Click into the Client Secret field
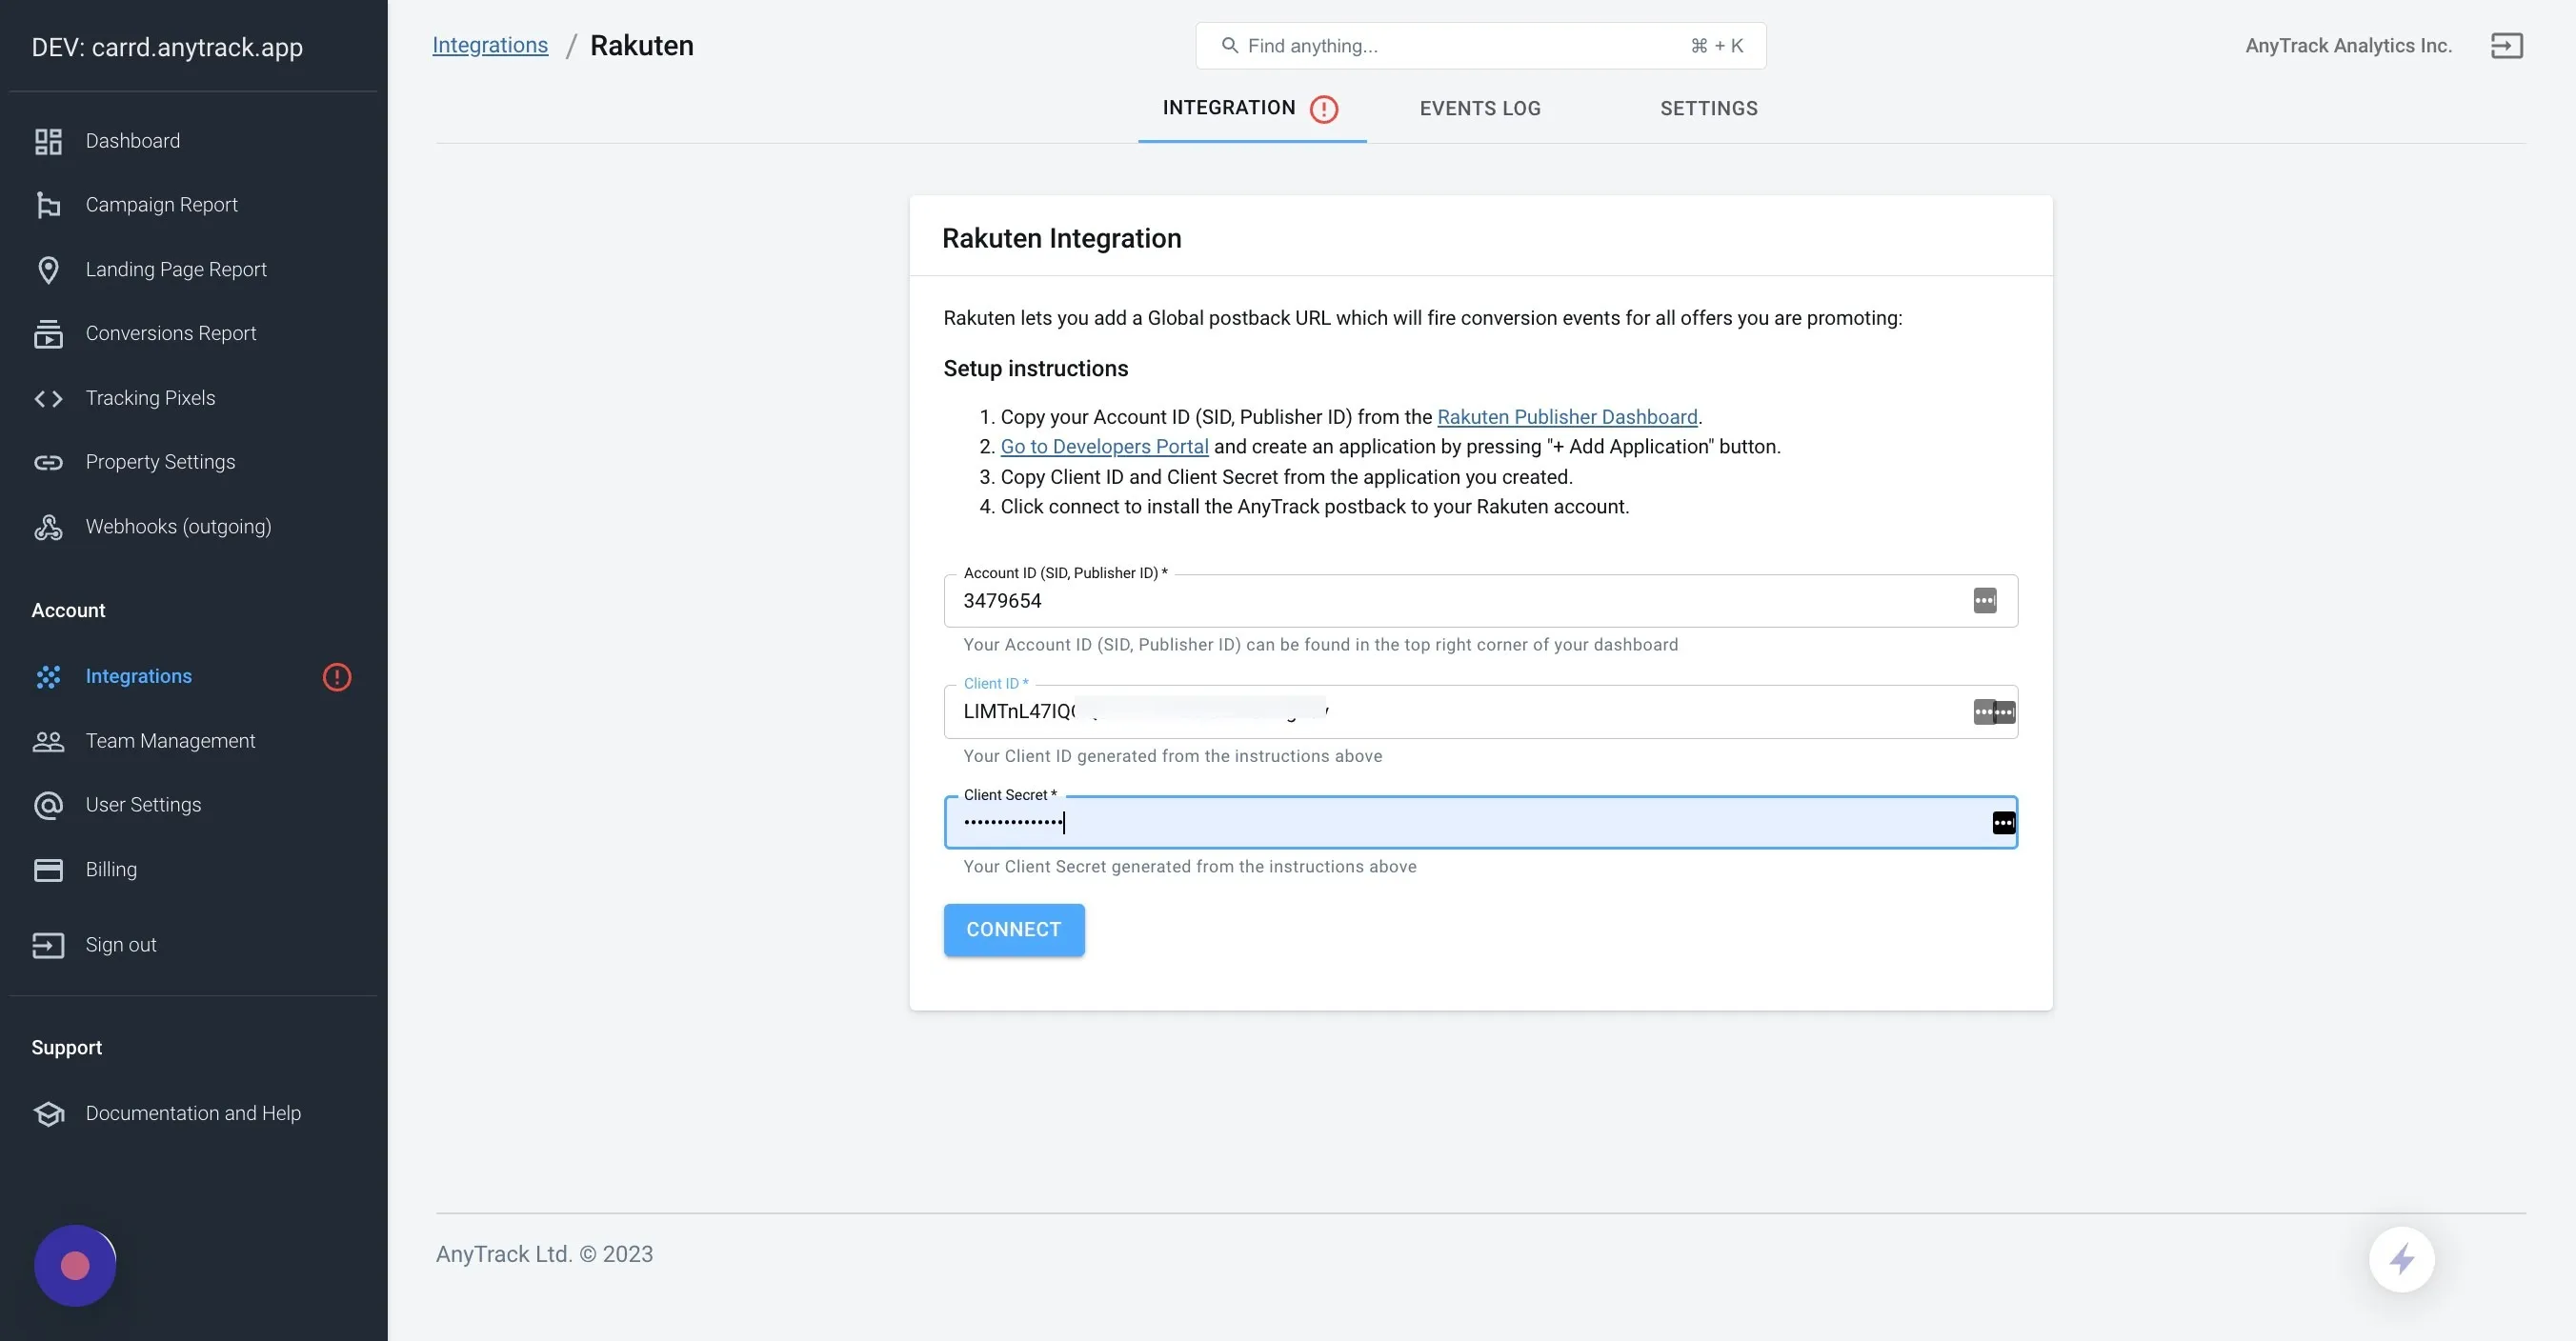2576x1341 pixels. 1481,823
